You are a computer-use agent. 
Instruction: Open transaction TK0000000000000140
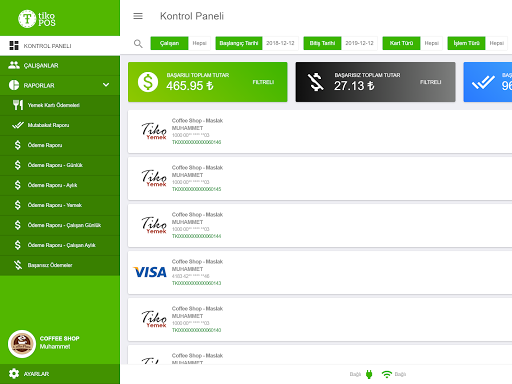(x=196, y=330)
